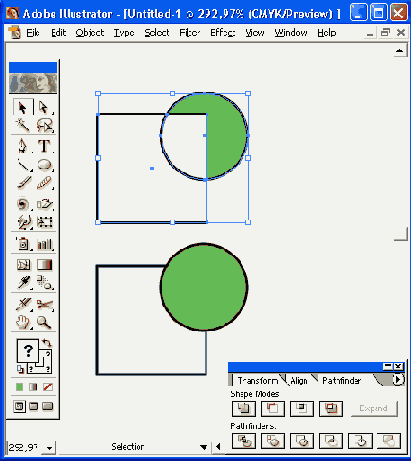Click the Merge pathfinder button

click(x=302, y=441)
